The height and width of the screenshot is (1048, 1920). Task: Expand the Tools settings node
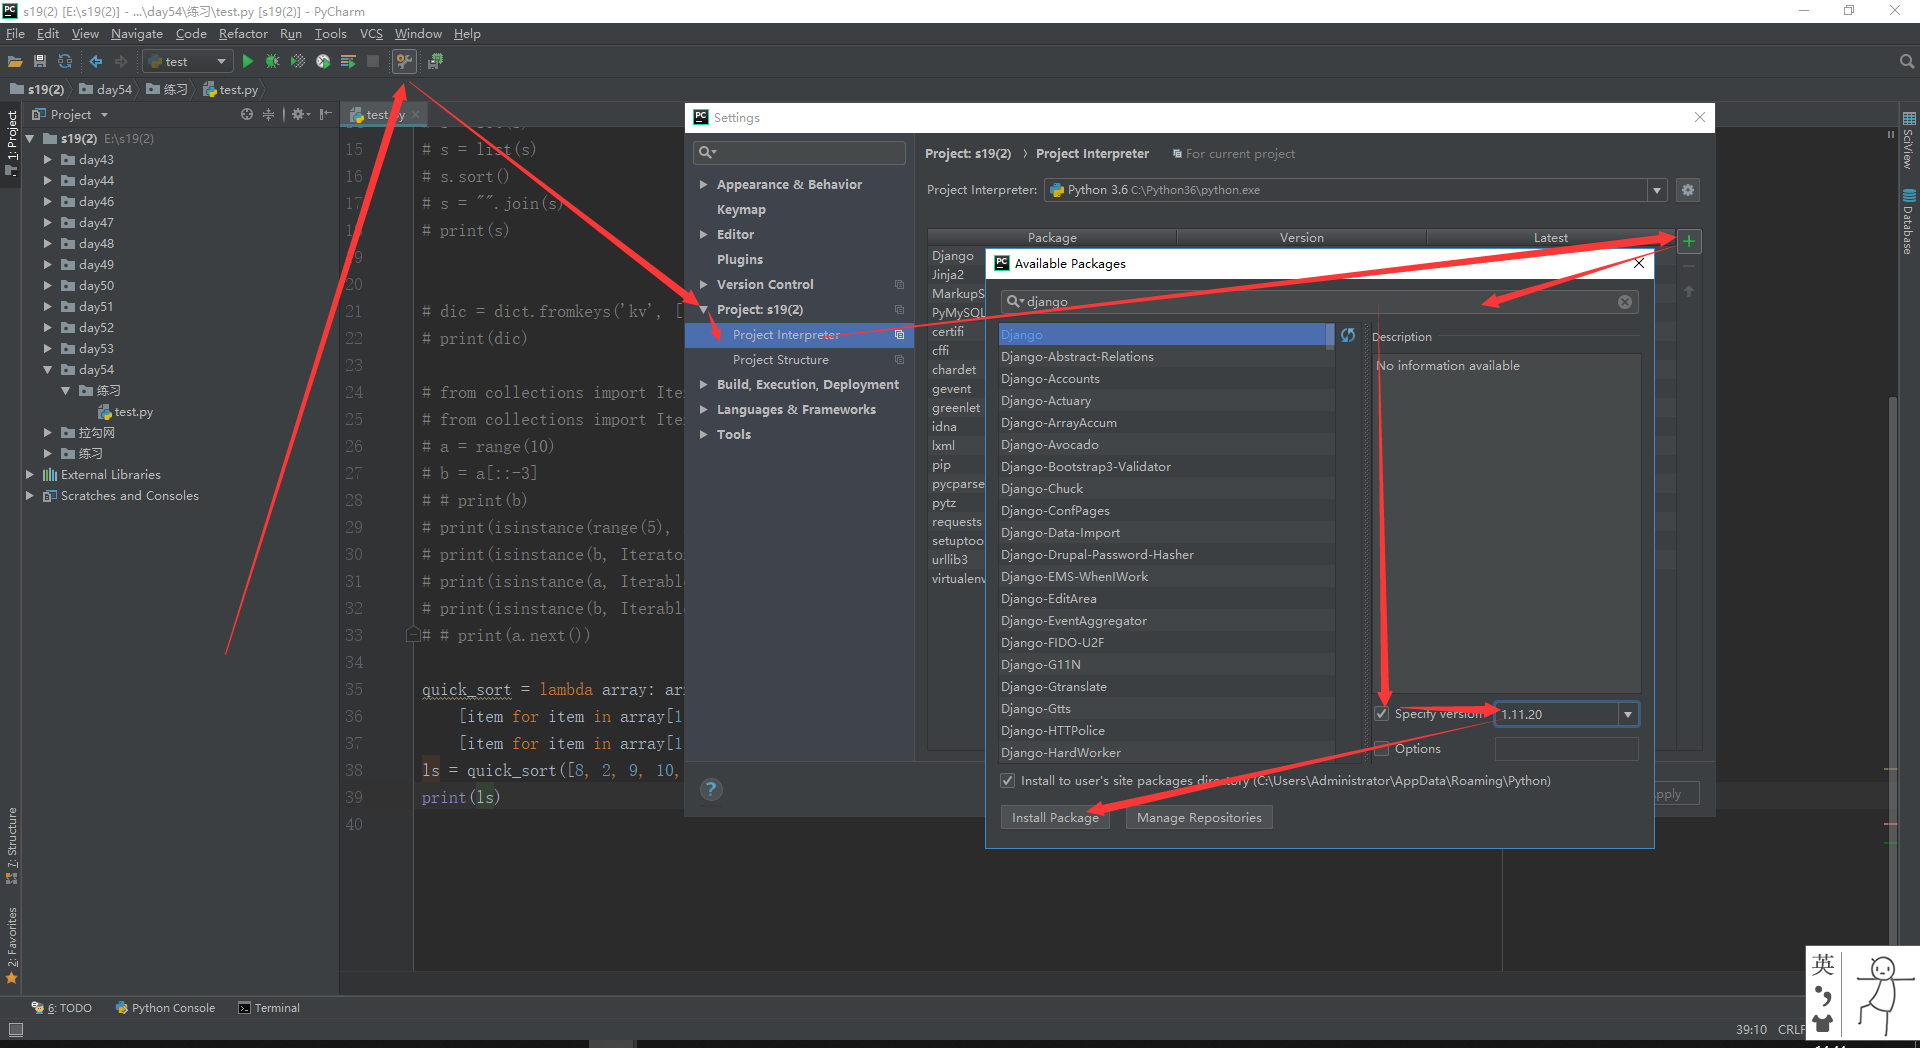(x=704, y=435)
